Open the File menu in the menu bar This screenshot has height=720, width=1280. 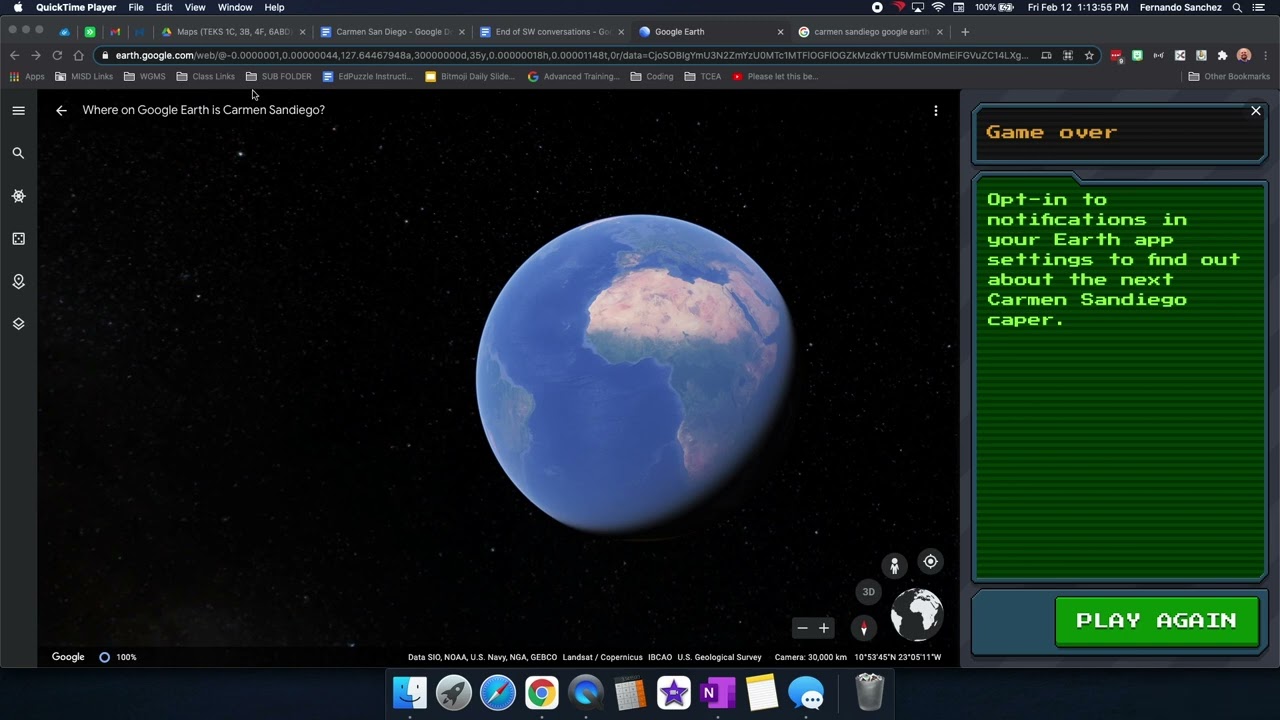[136, 8]
